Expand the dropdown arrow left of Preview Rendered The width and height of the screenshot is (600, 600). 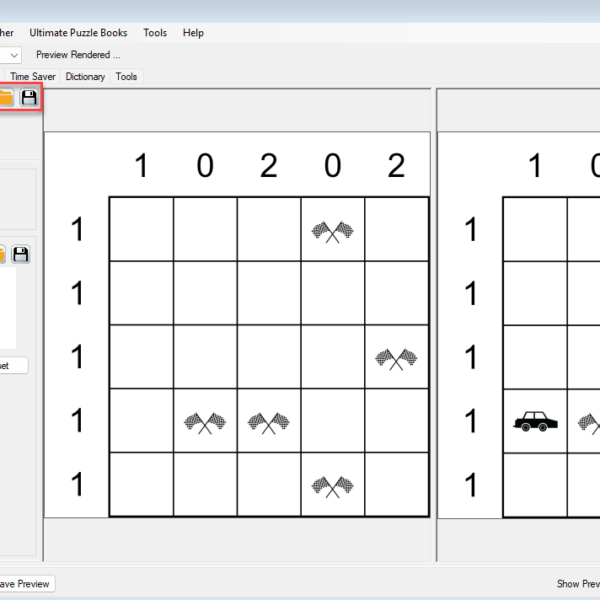pos(13,55)
